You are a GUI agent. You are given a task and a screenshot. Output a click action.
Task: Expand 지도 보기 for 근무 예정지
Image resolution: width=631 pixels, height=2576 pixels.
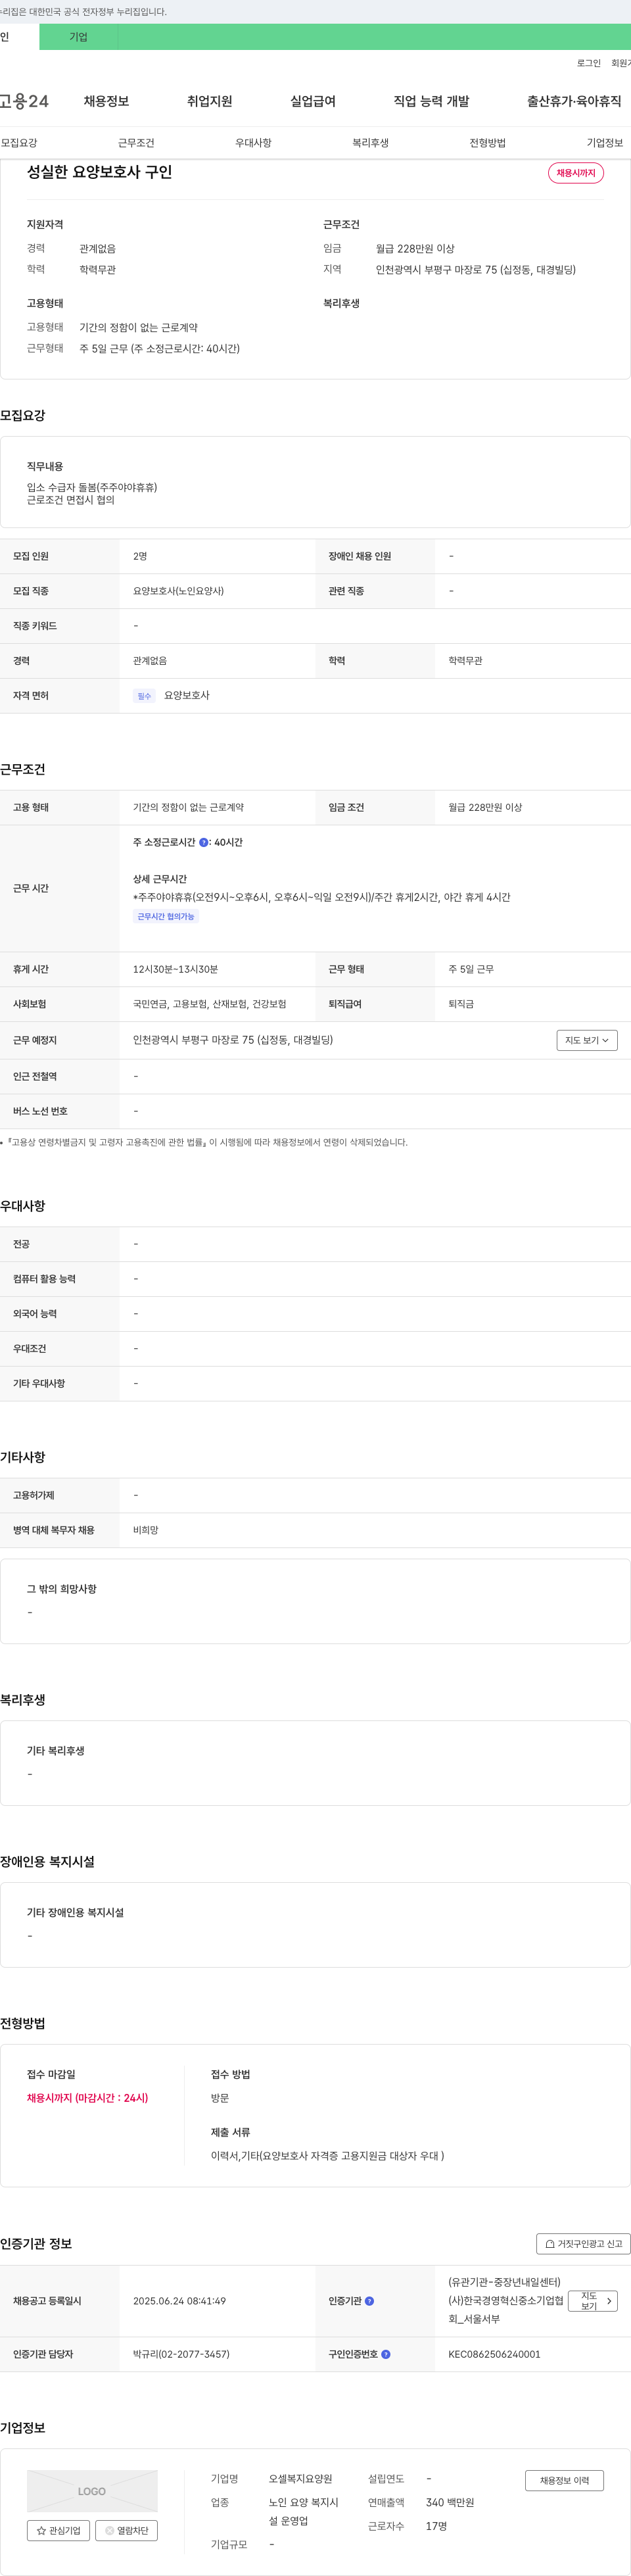tap(587, 1040)
